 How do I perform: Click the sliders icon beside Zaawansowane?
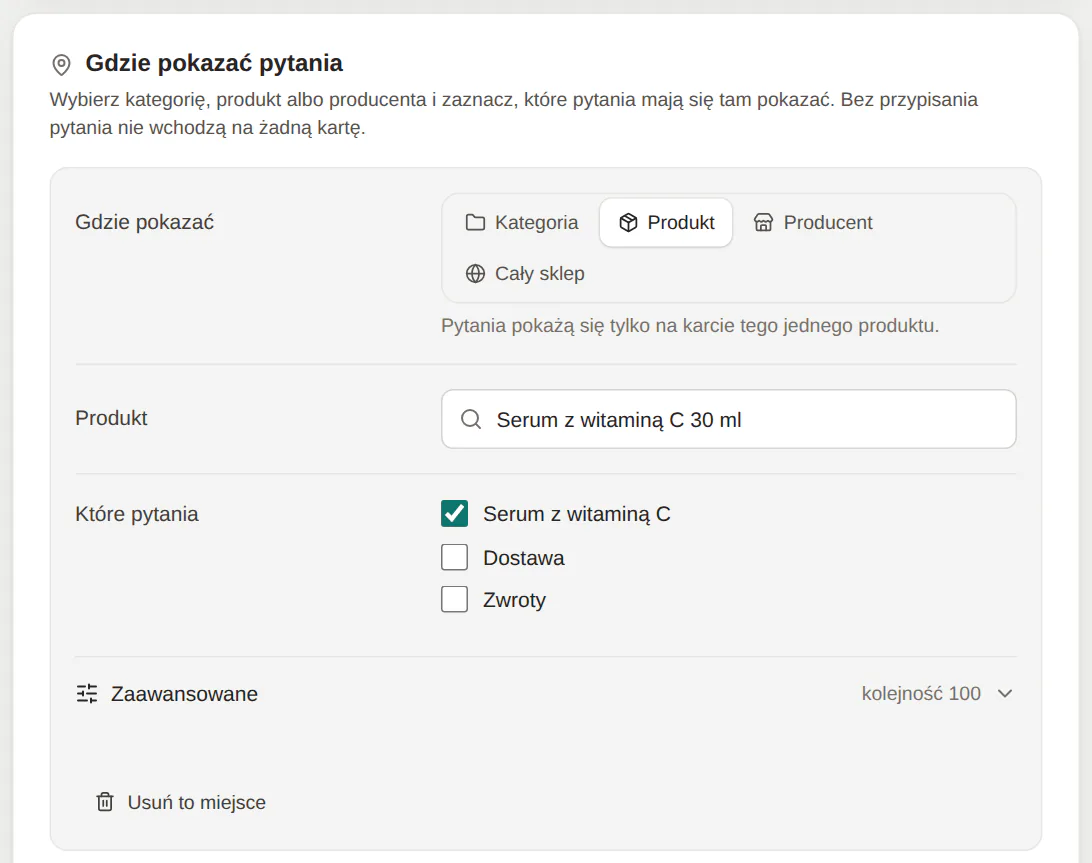(x=87, y=694)
